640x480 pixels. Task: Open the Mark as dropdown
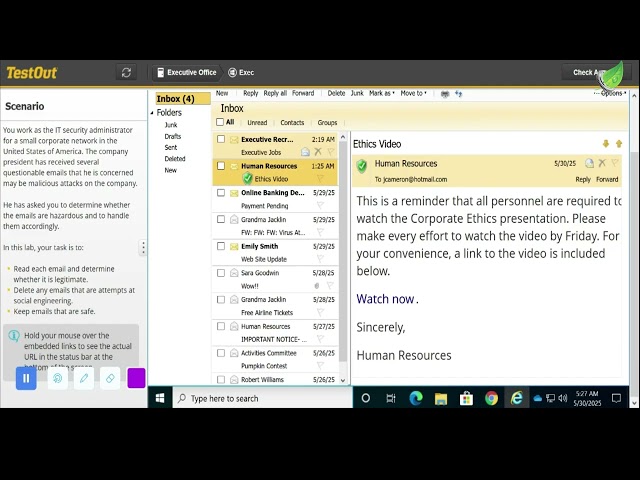[x=382, y=93]
